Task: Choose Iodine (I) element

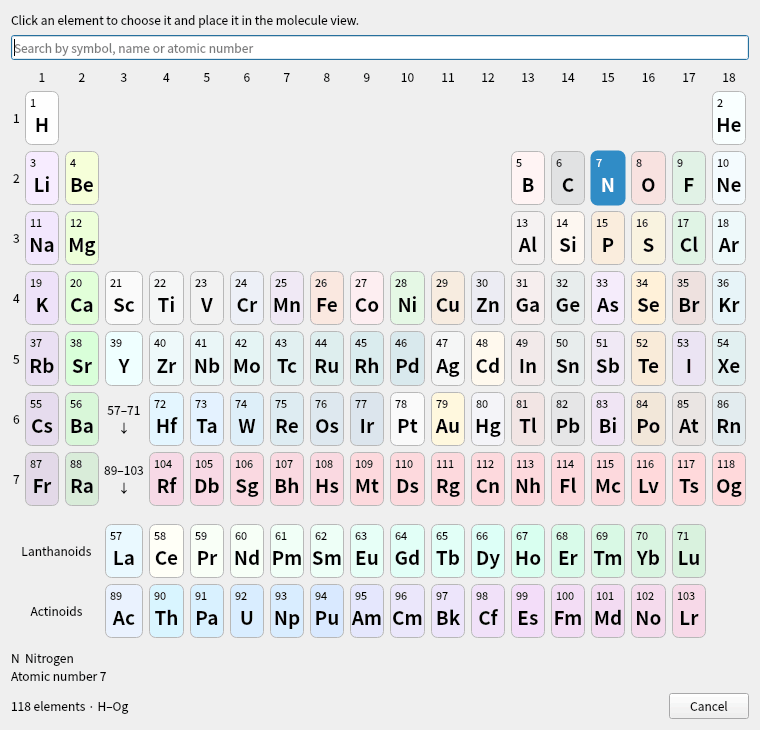Action: [x=689, y=359]
